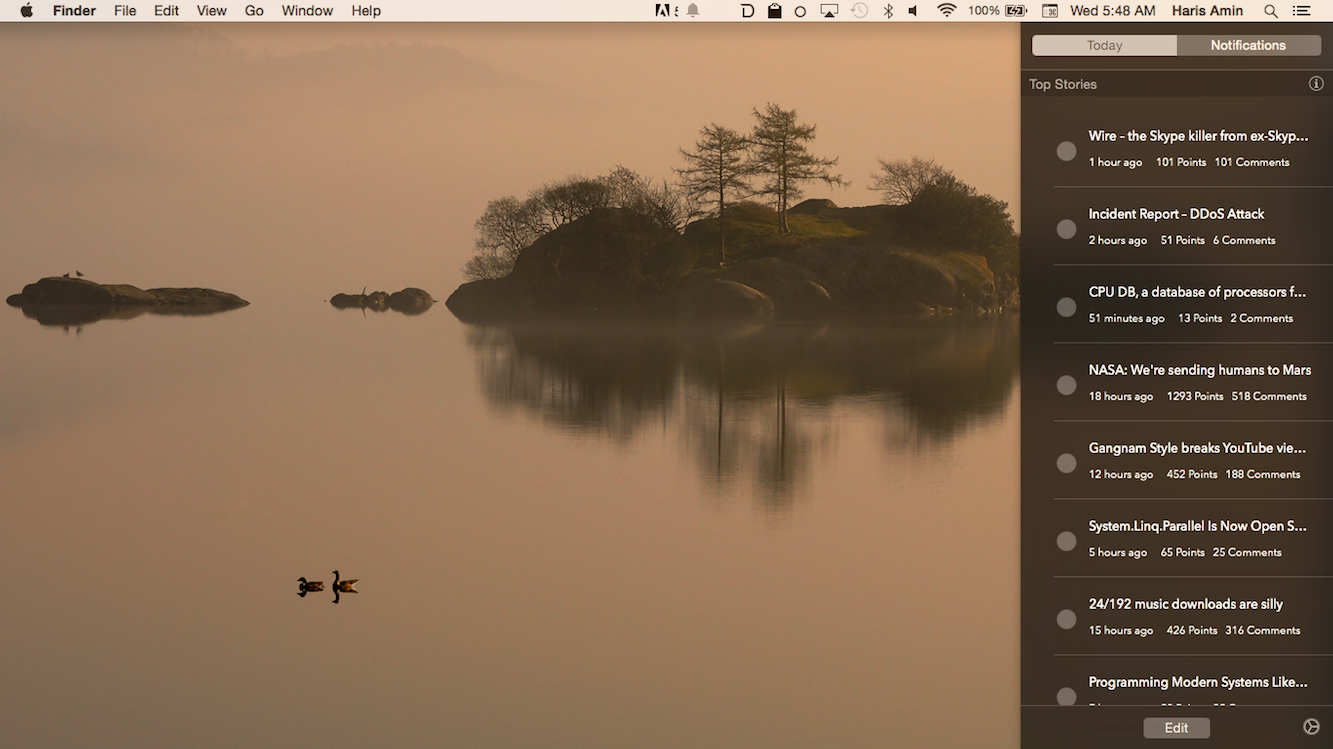1333x749 pixels.
Task: Click the volume speaker icon
Action: pos(913,11)
